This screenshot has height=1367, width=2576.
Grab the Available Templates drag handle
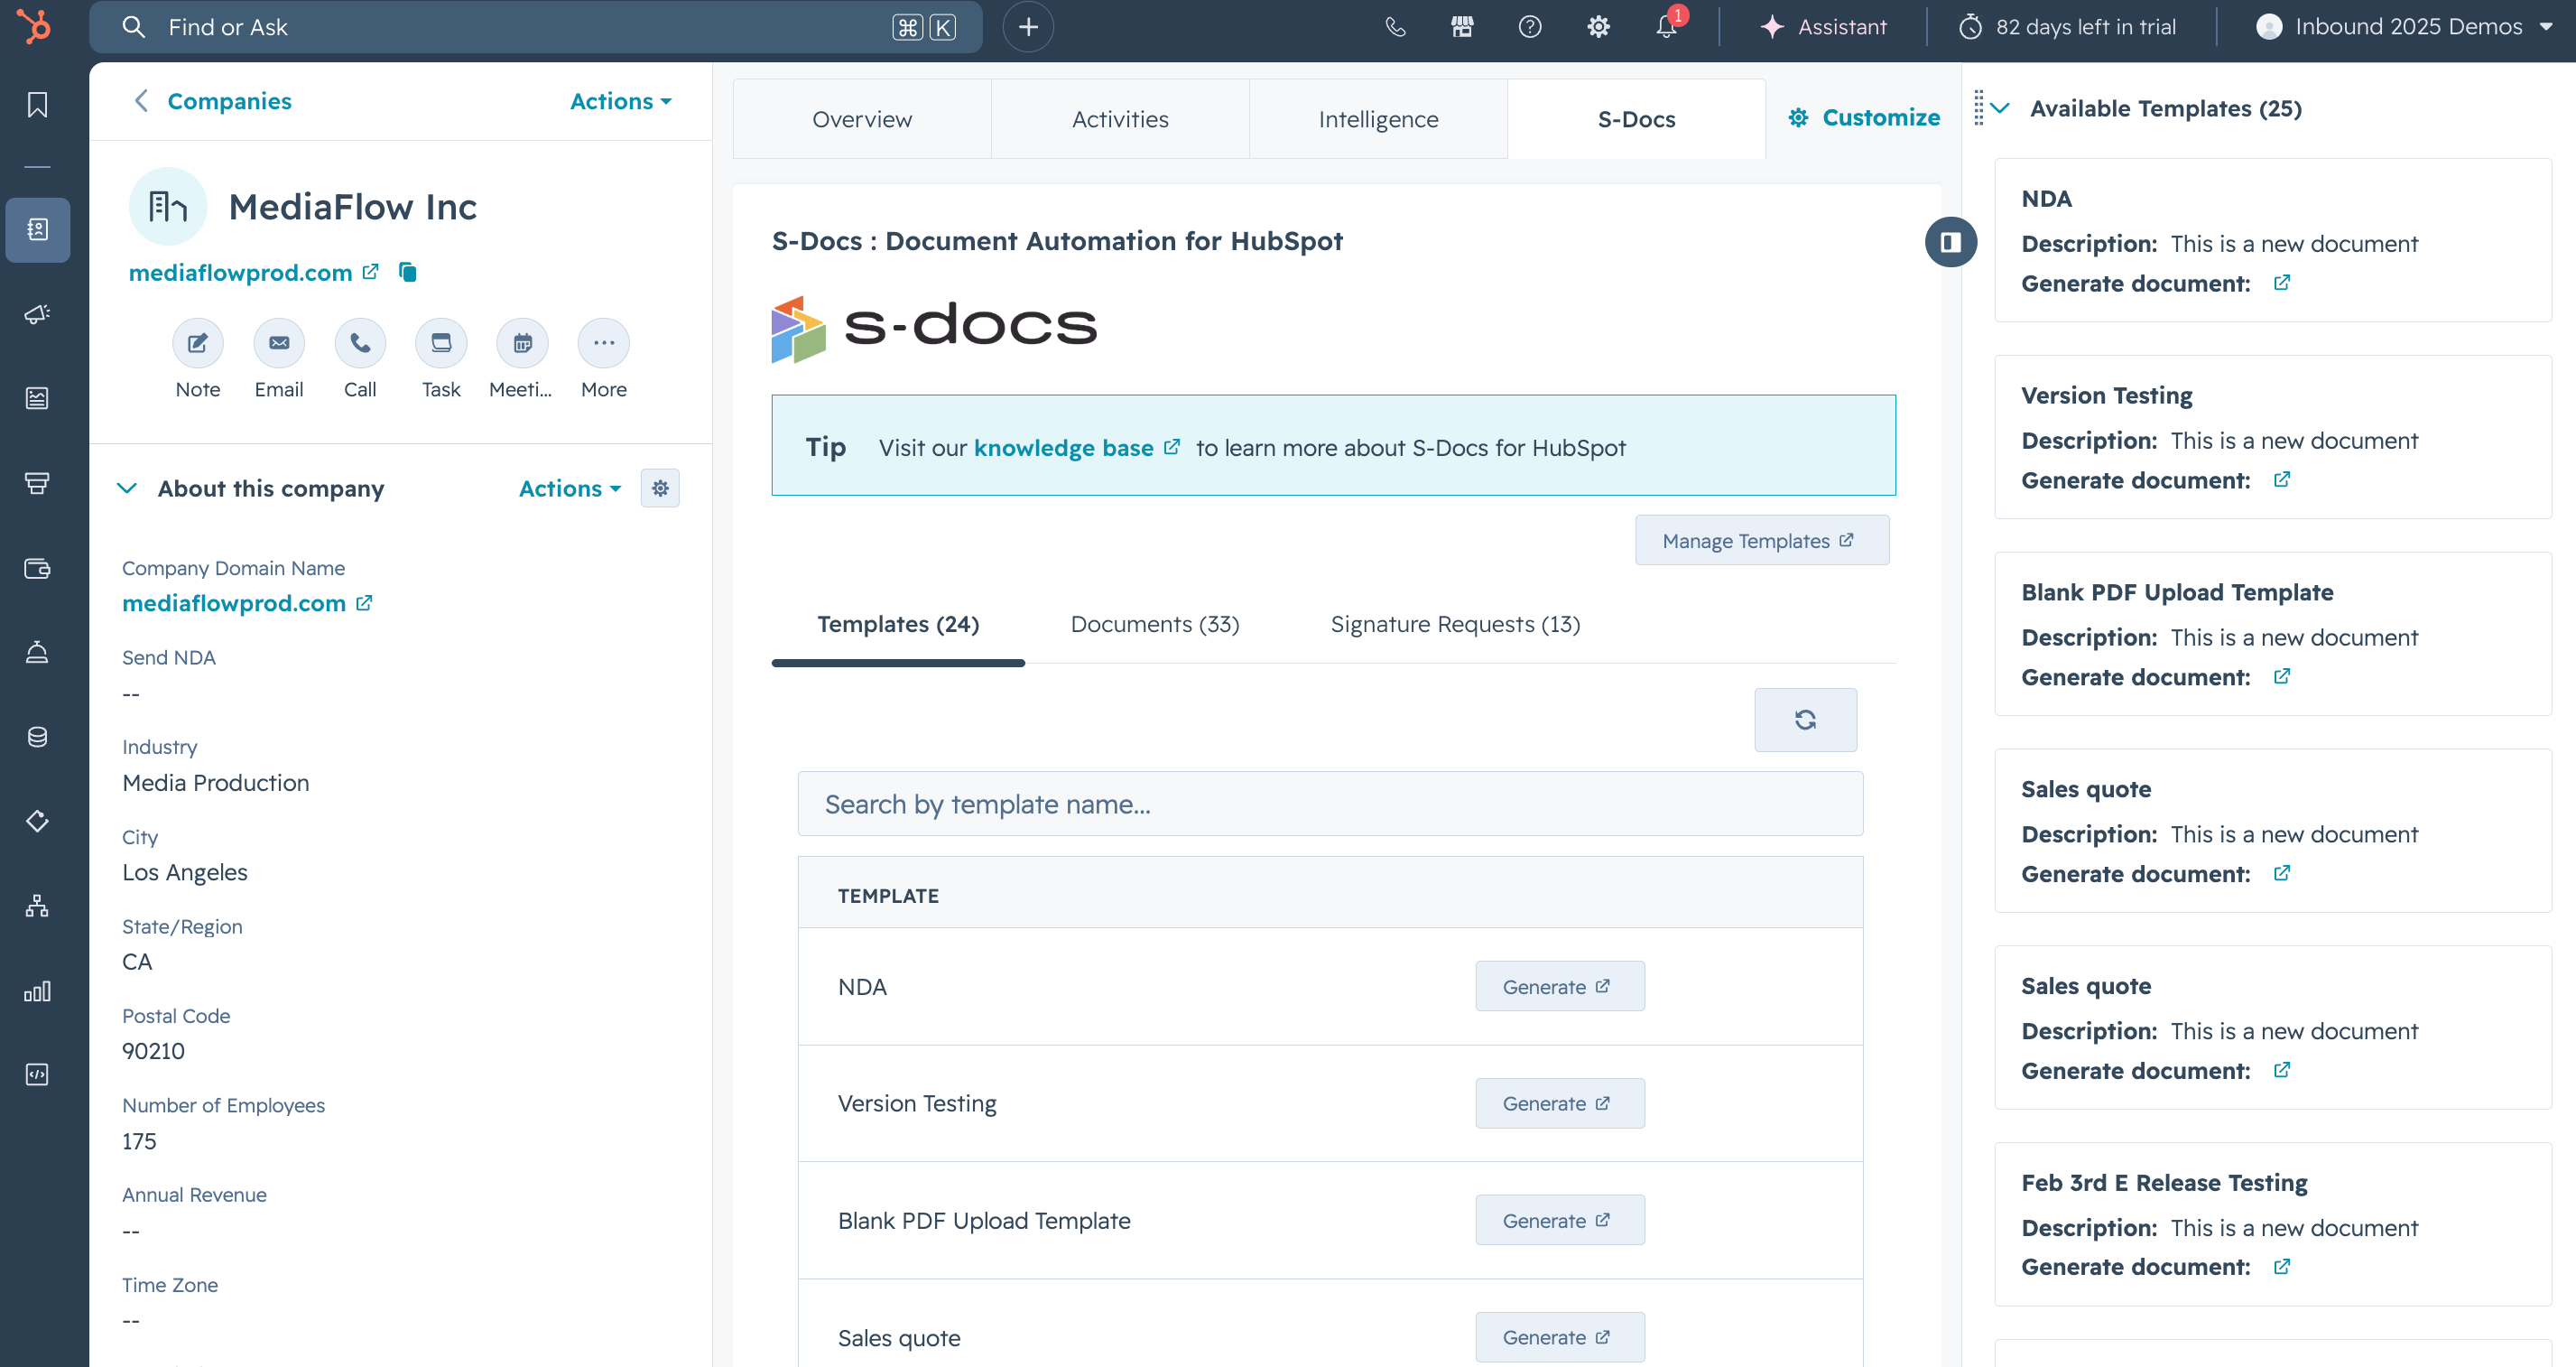[1978, 108]
